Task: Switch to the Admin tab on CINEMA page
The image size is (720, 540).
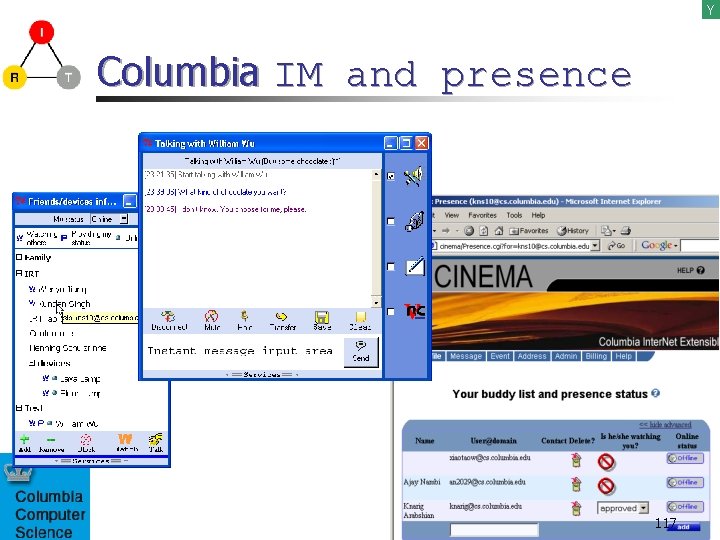Action: click(566, 356)
